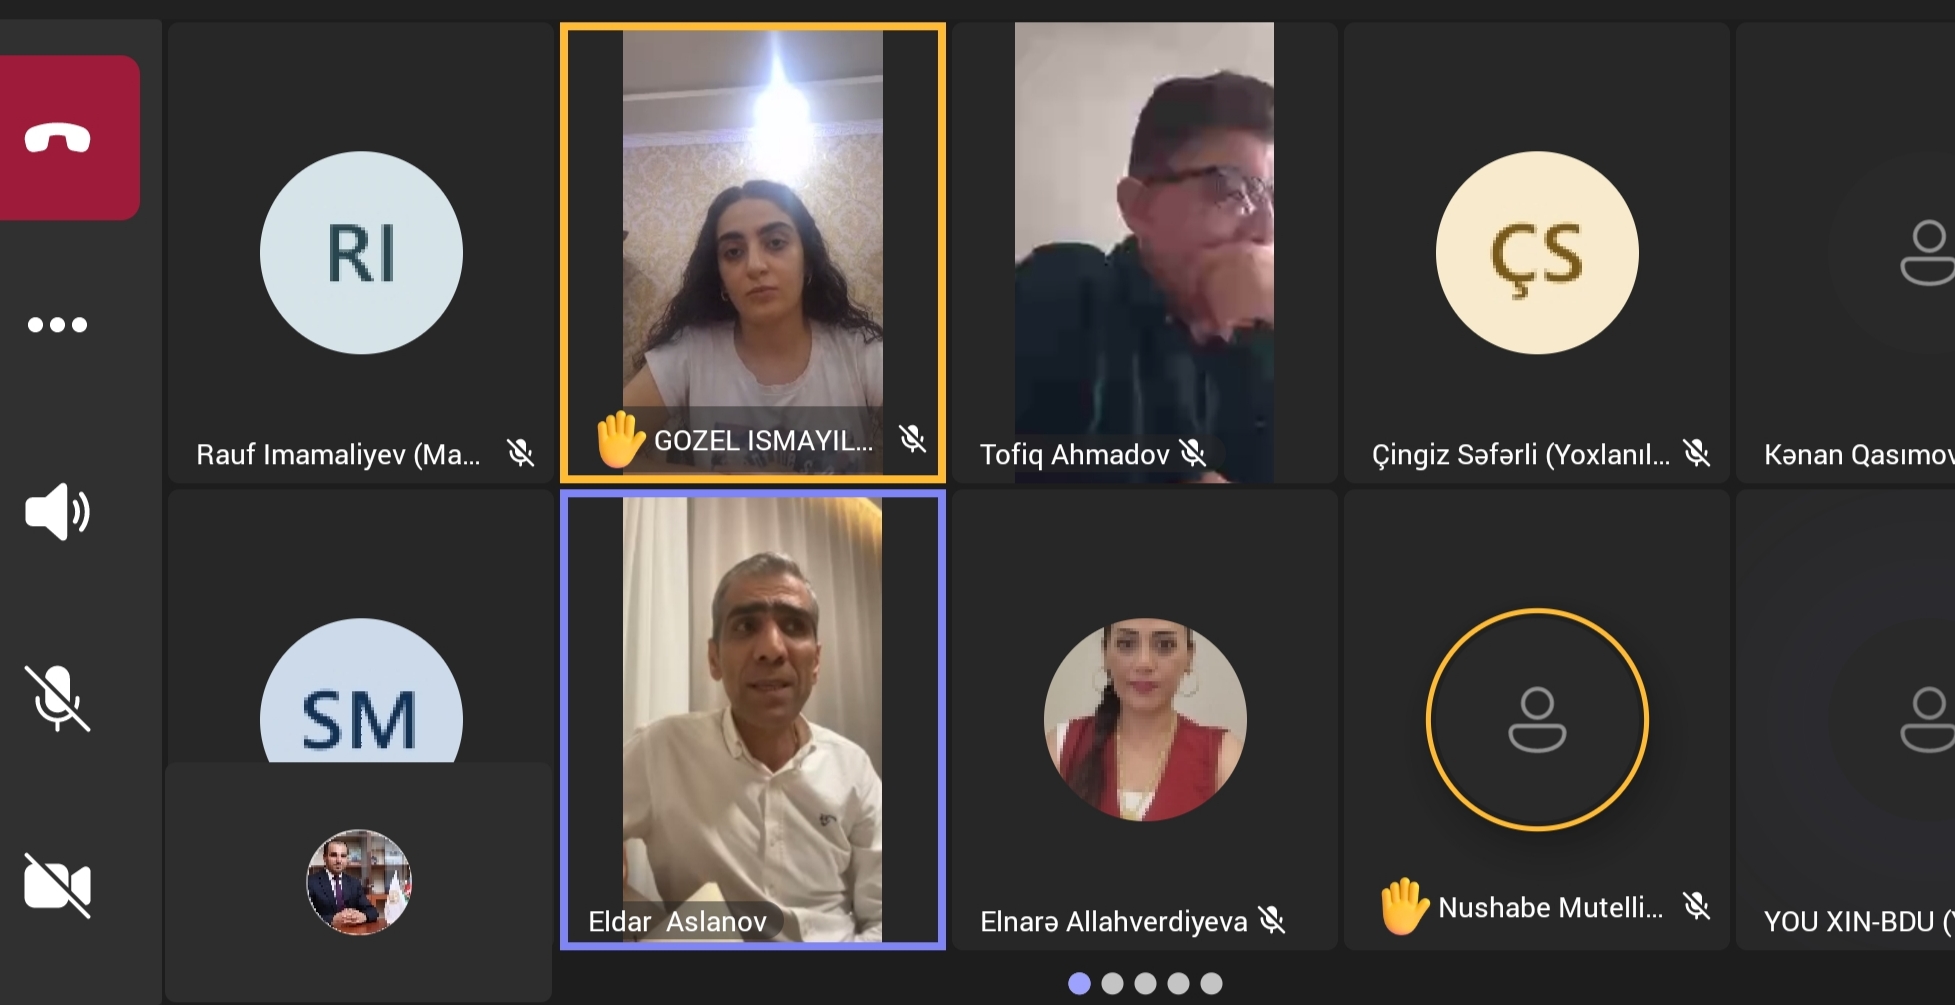Open the three-dot more options menu
This screenshot has width=1955, height=1005.
57,325
